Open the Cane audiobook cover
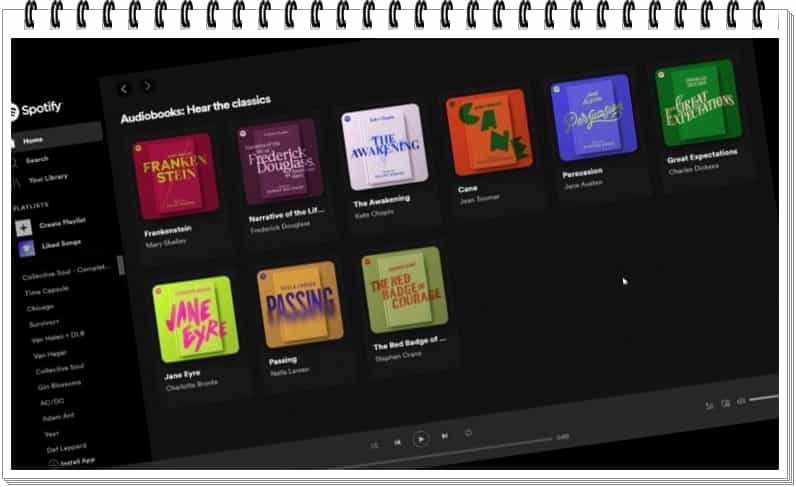796x487 pixels. (x=489, y=132)
